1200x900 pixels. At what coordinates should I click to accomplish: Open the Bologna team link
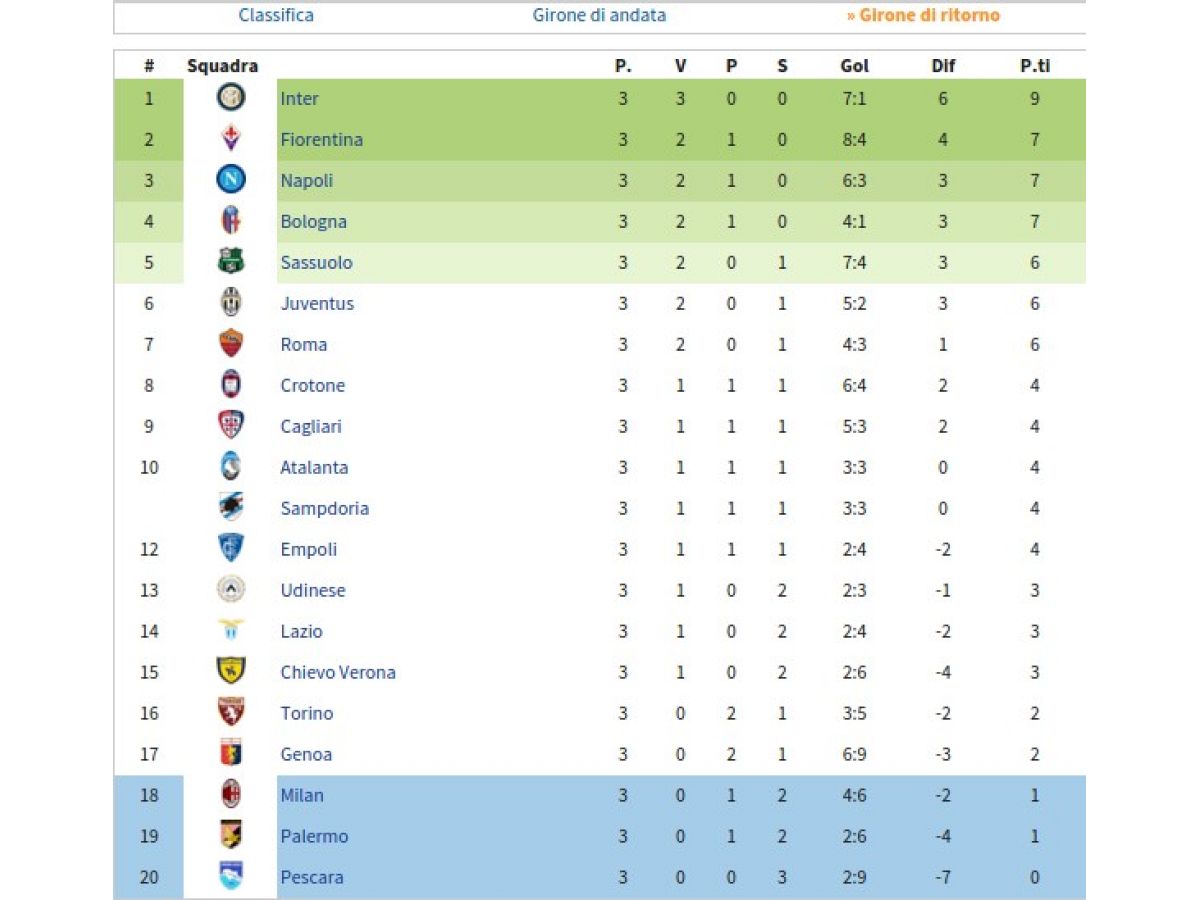click(x=314, y=222)
